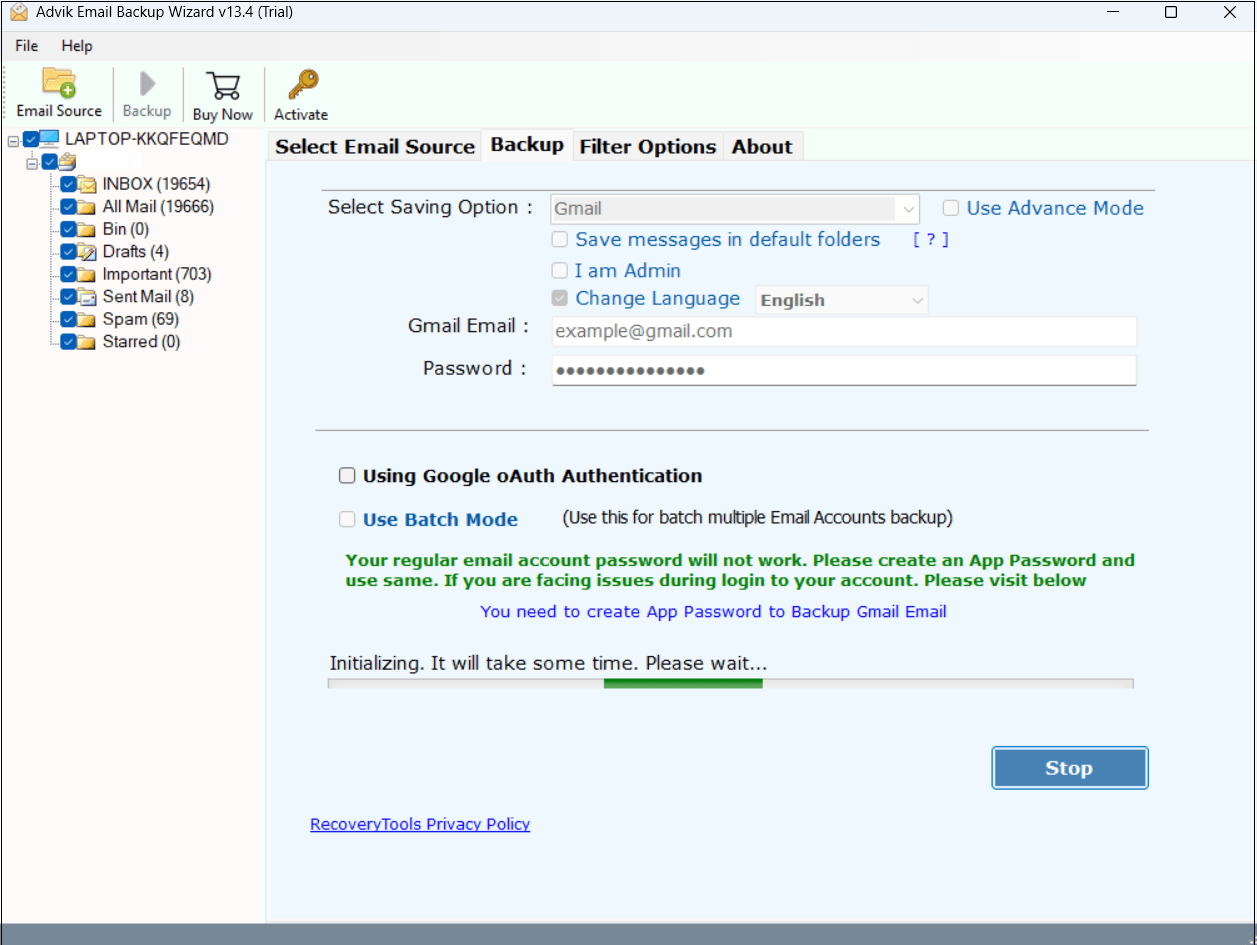Click the Starred folder icon
Screen dimensions: 1257x945
88,342
